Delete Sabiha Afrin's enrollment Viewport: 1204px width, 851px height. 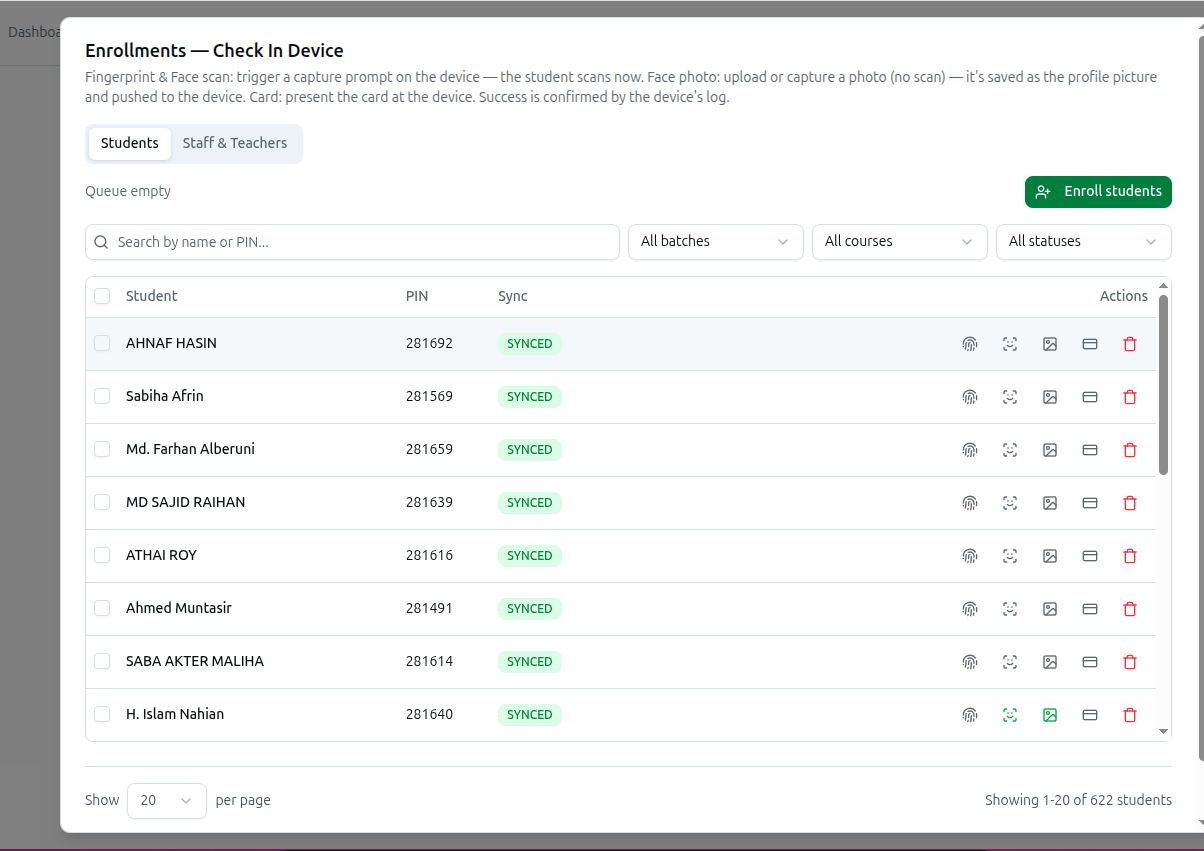1130,397
